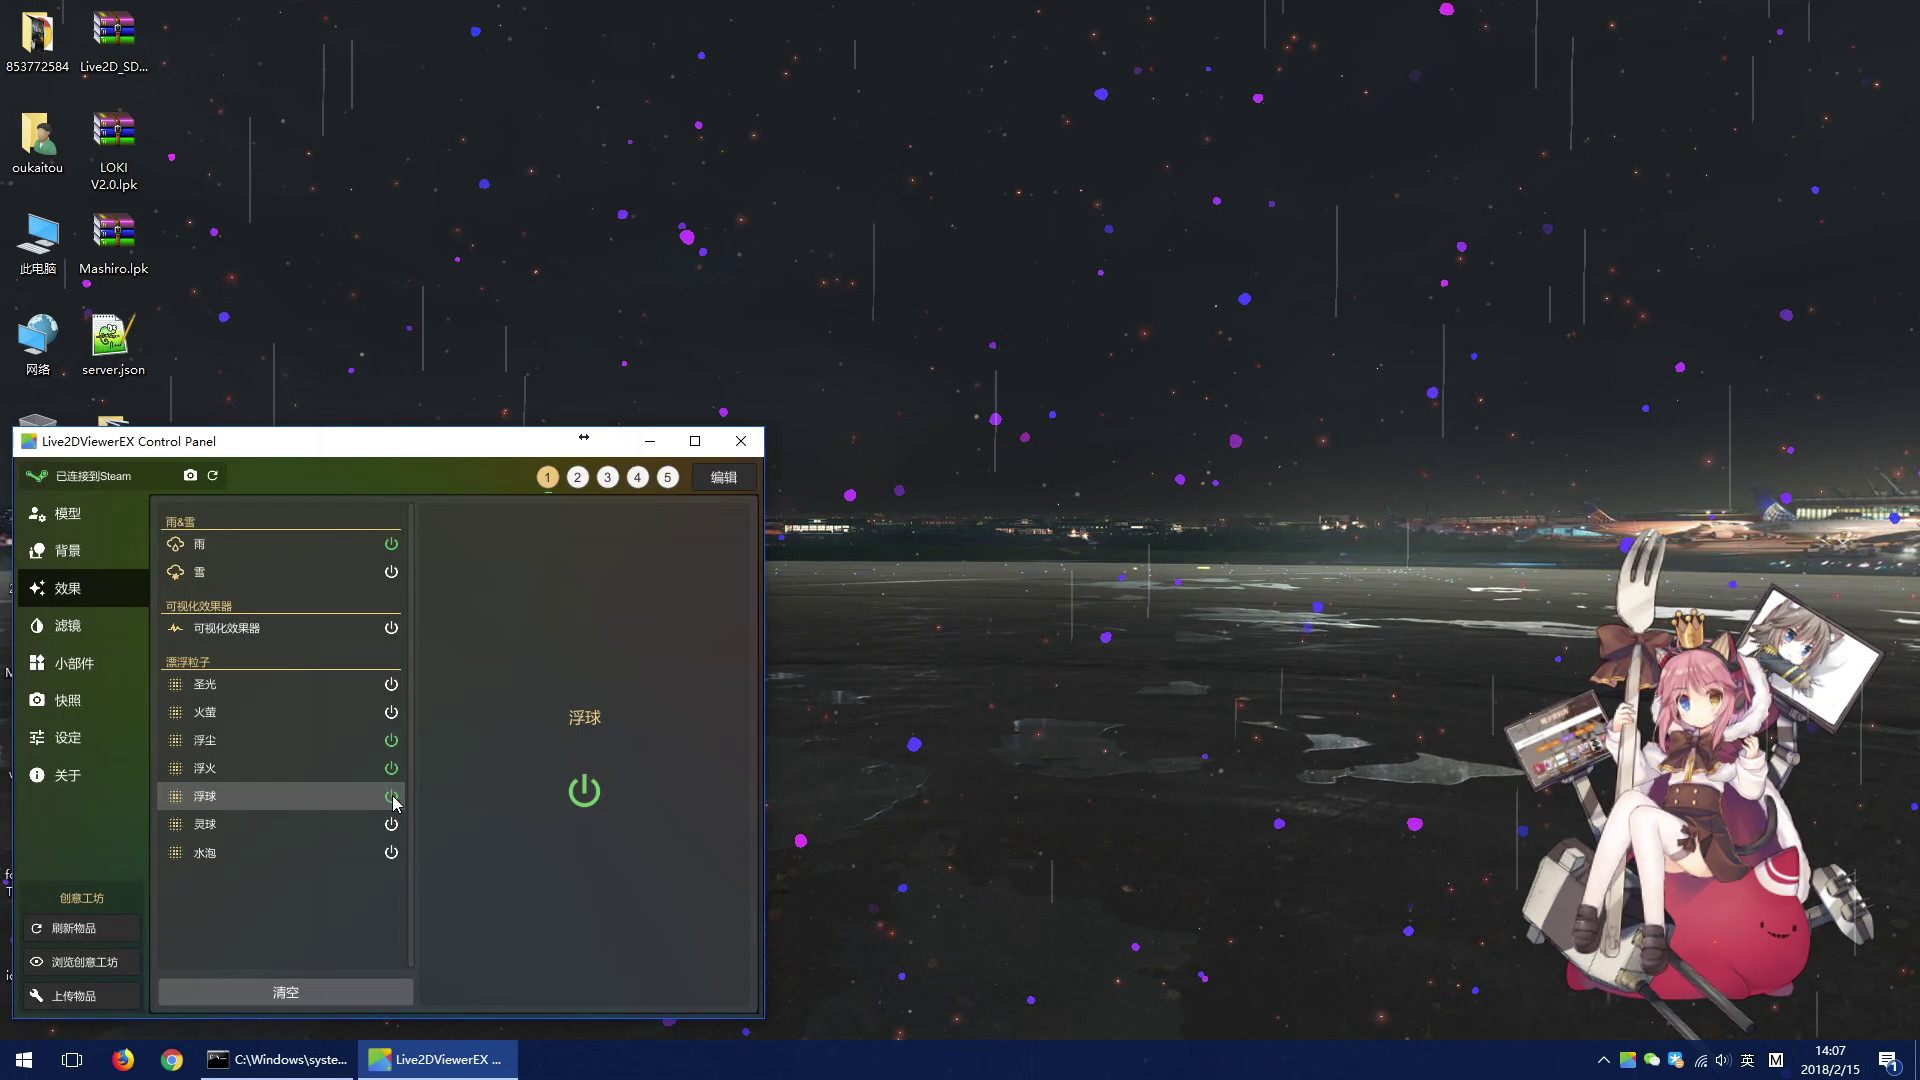Open the 背景 (Background) panel
The width and height of the screenshot is (1920, 1080).
[x=67, y=550]
